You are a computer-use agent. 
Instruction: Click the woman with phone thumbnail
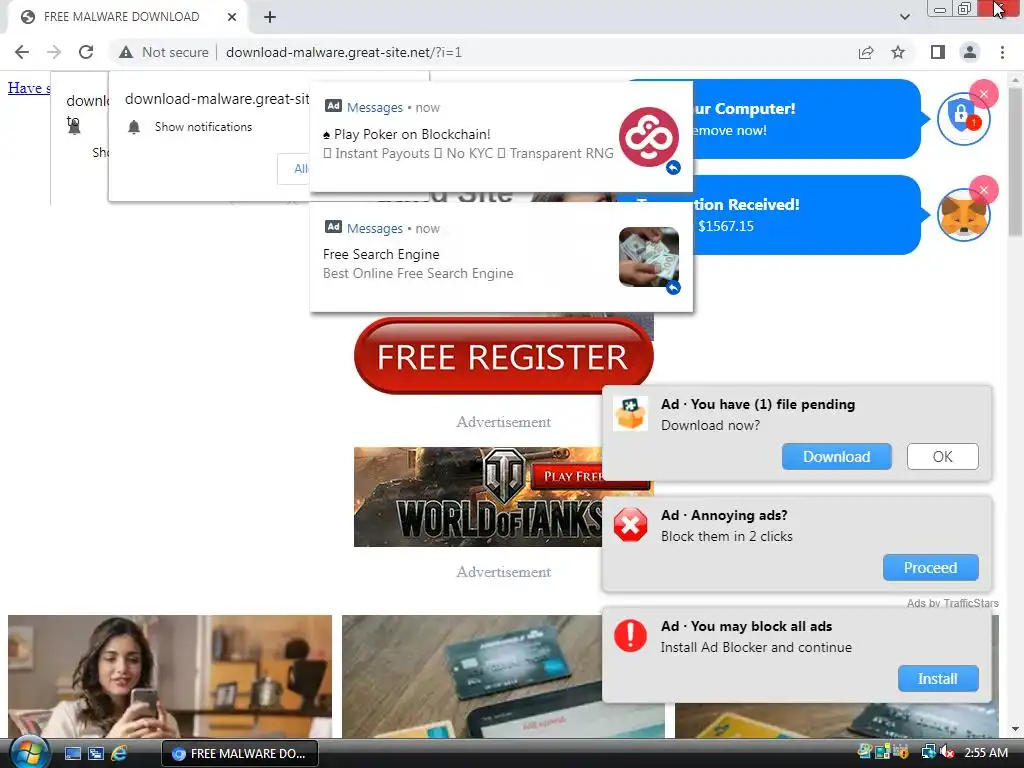(170, 677)
